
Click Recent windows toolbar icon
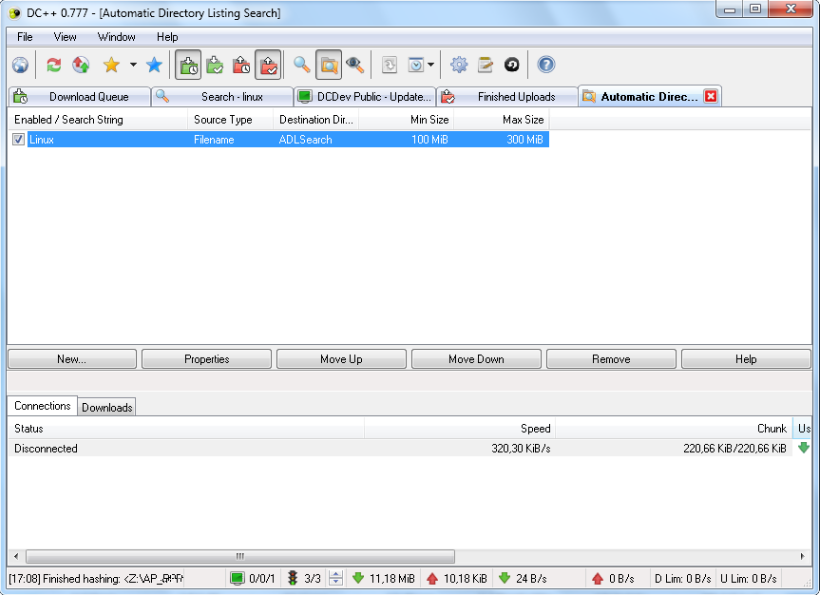tap(416, 65)
